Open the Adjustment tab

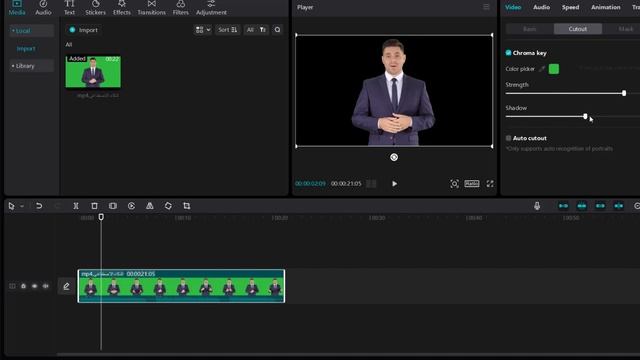coord(211,7)
